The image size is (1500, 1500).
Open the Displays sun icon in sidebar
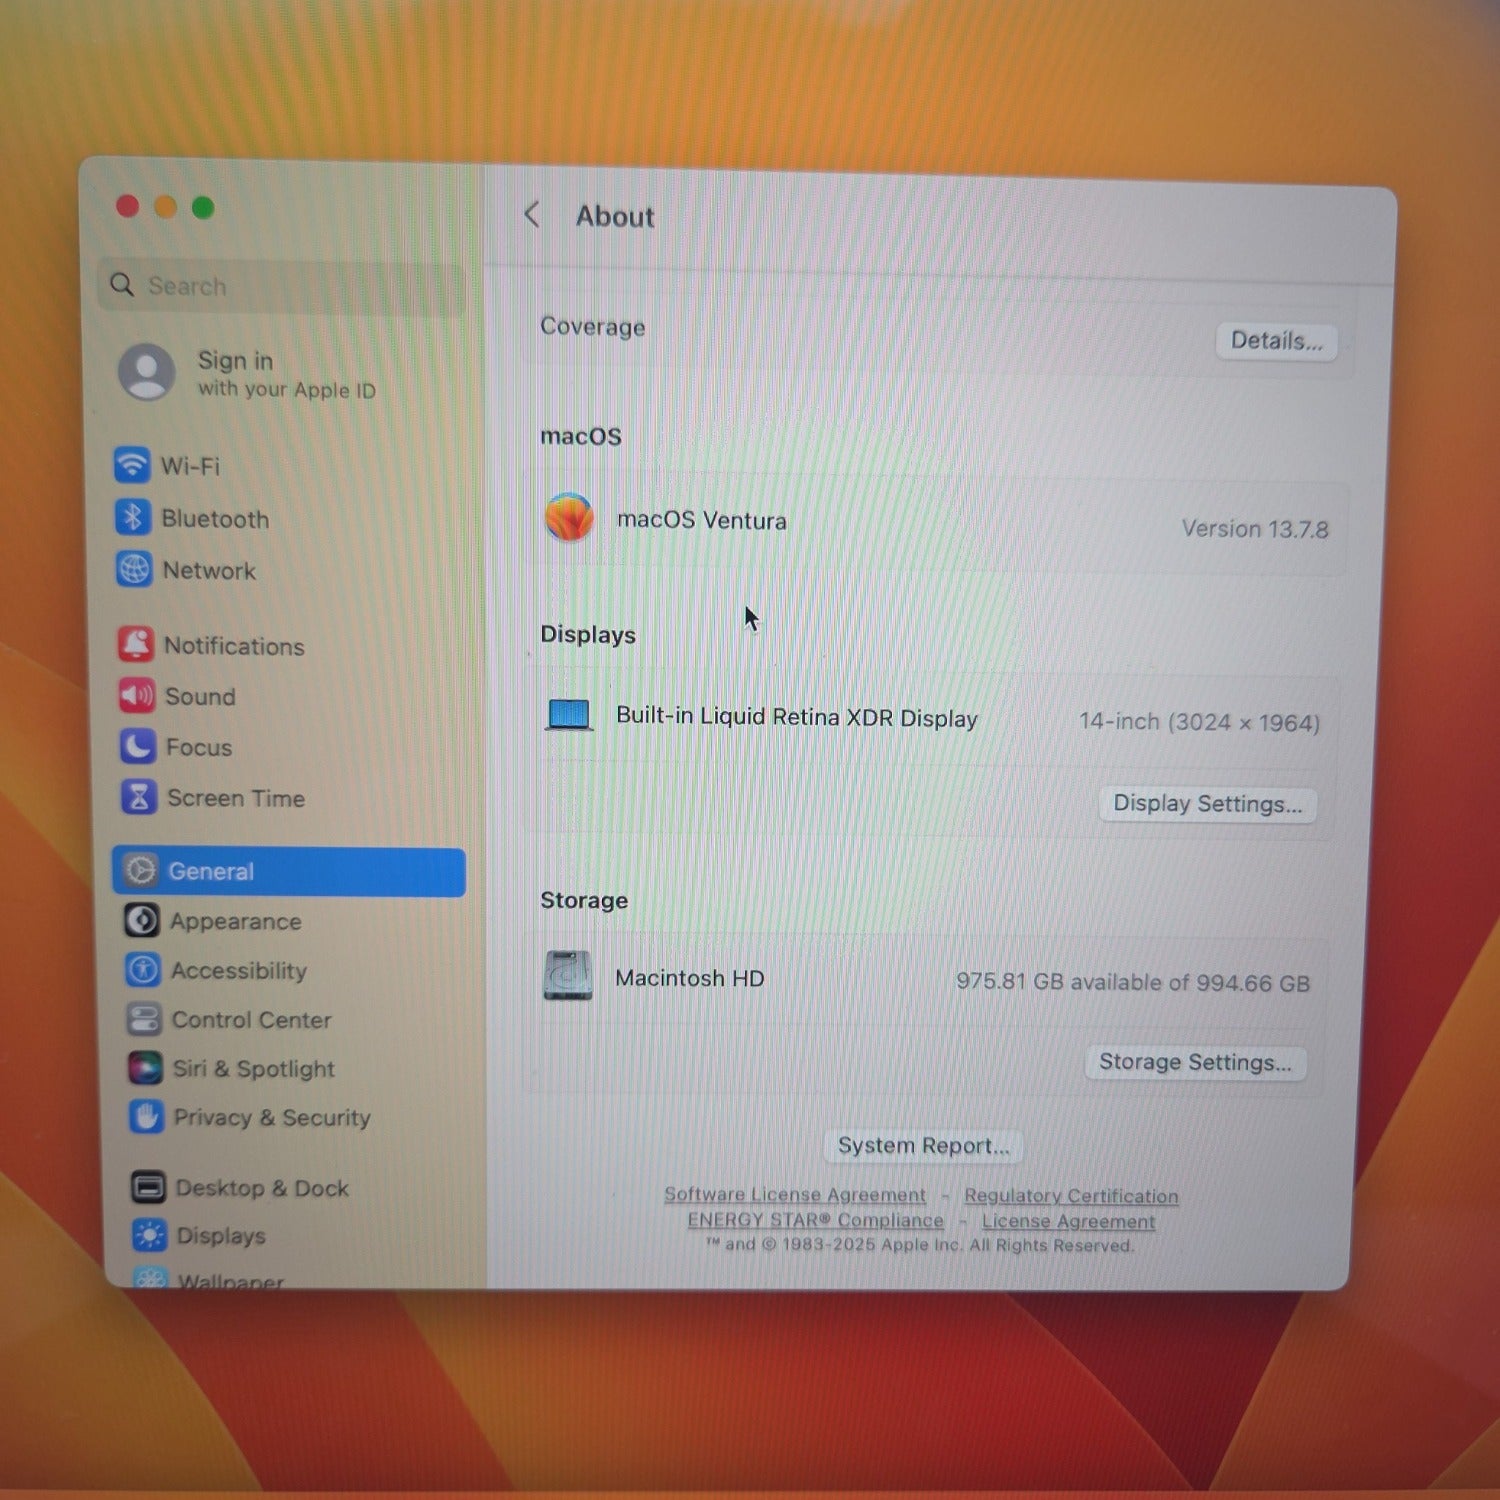(x=149, y=1235)
